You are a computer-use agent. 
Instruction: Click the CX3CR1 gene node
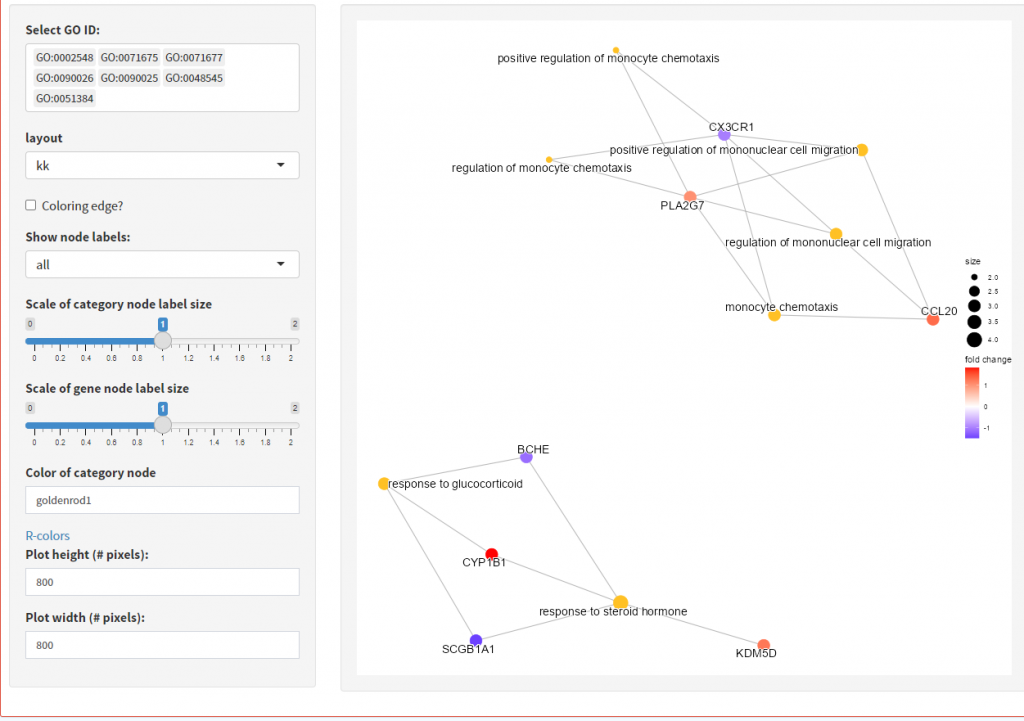pyautogui.click(x=724, y=135)
